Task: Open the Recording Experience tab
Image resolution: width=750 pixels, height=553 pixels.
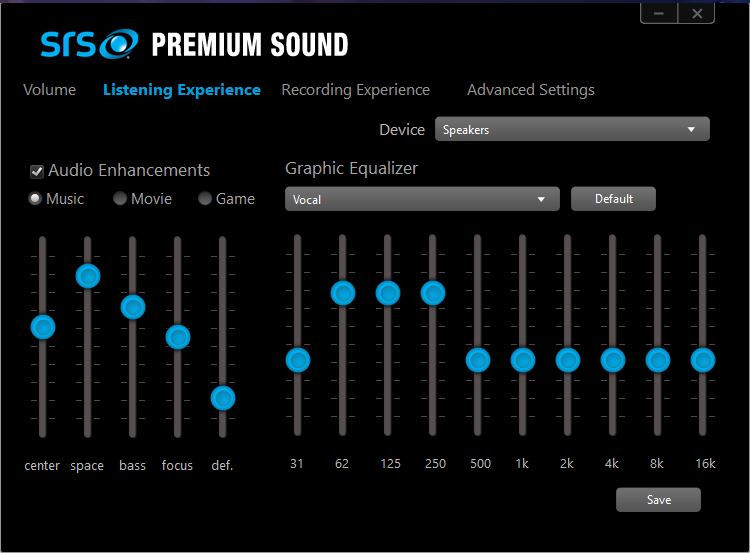Action: pos(355,90)
